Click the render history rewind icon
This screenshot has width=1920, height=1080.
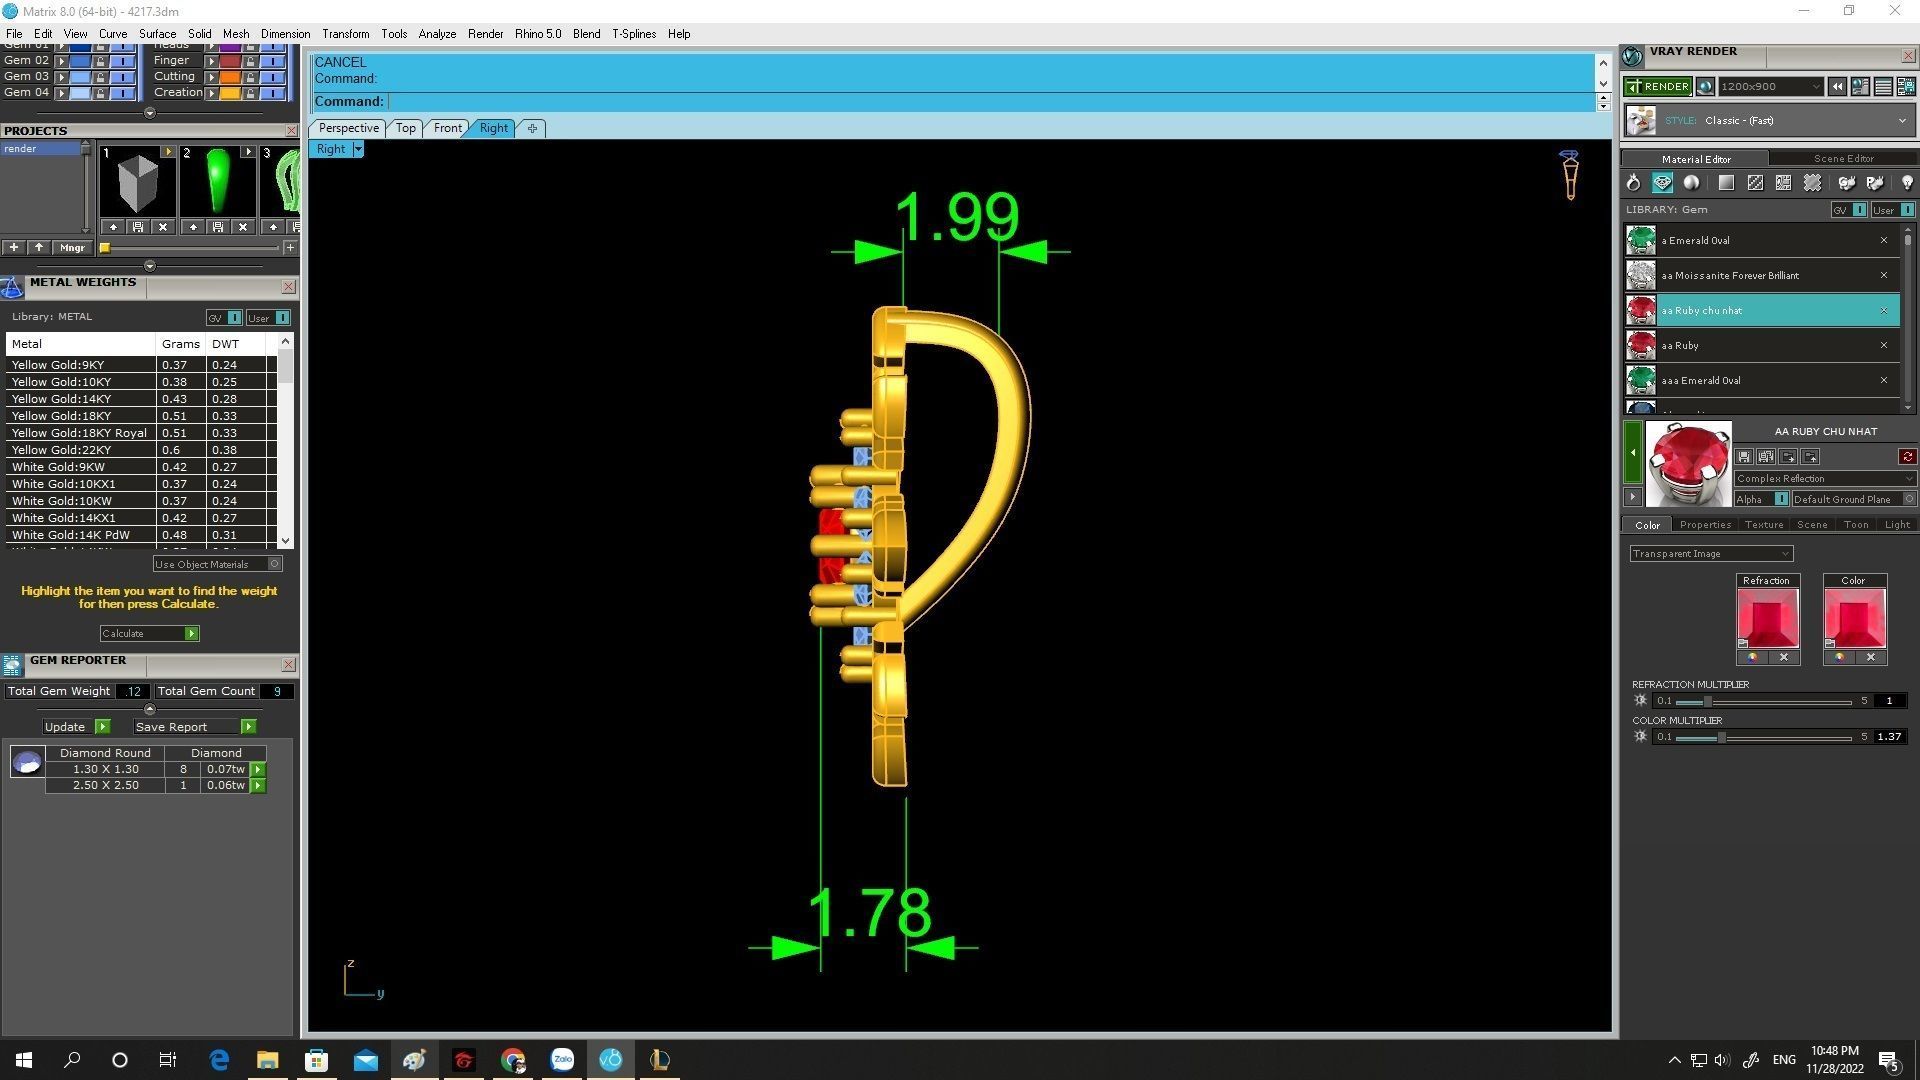(1837, 87)
